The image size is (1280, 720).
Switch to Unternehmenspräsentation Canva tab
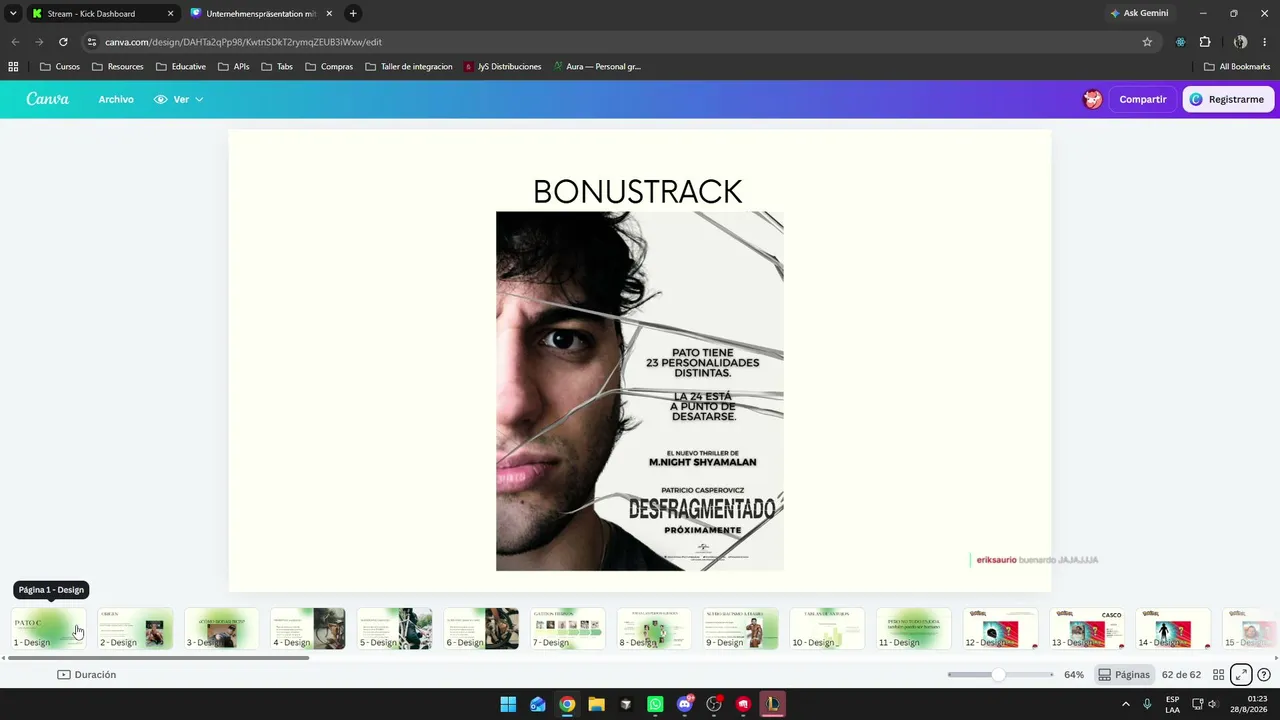point(261,14)
